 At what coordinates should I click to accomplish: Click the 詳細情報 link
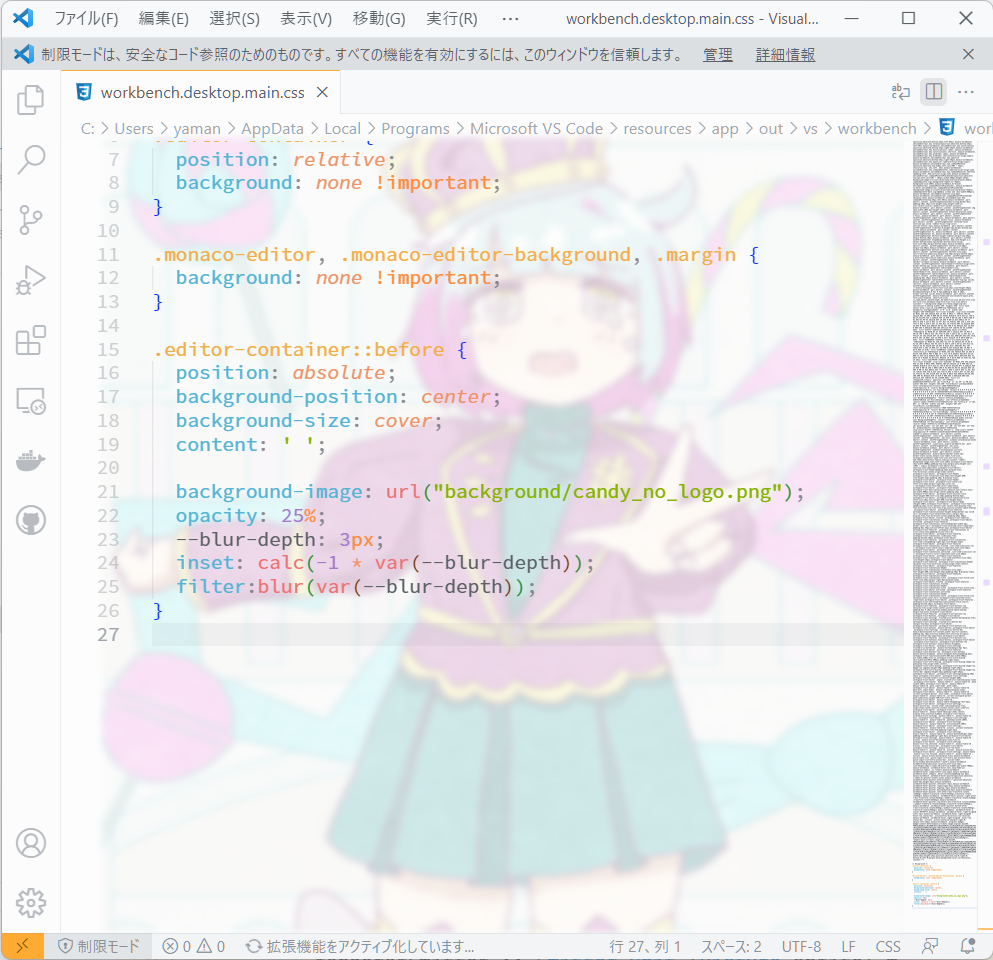click(785, 55)
